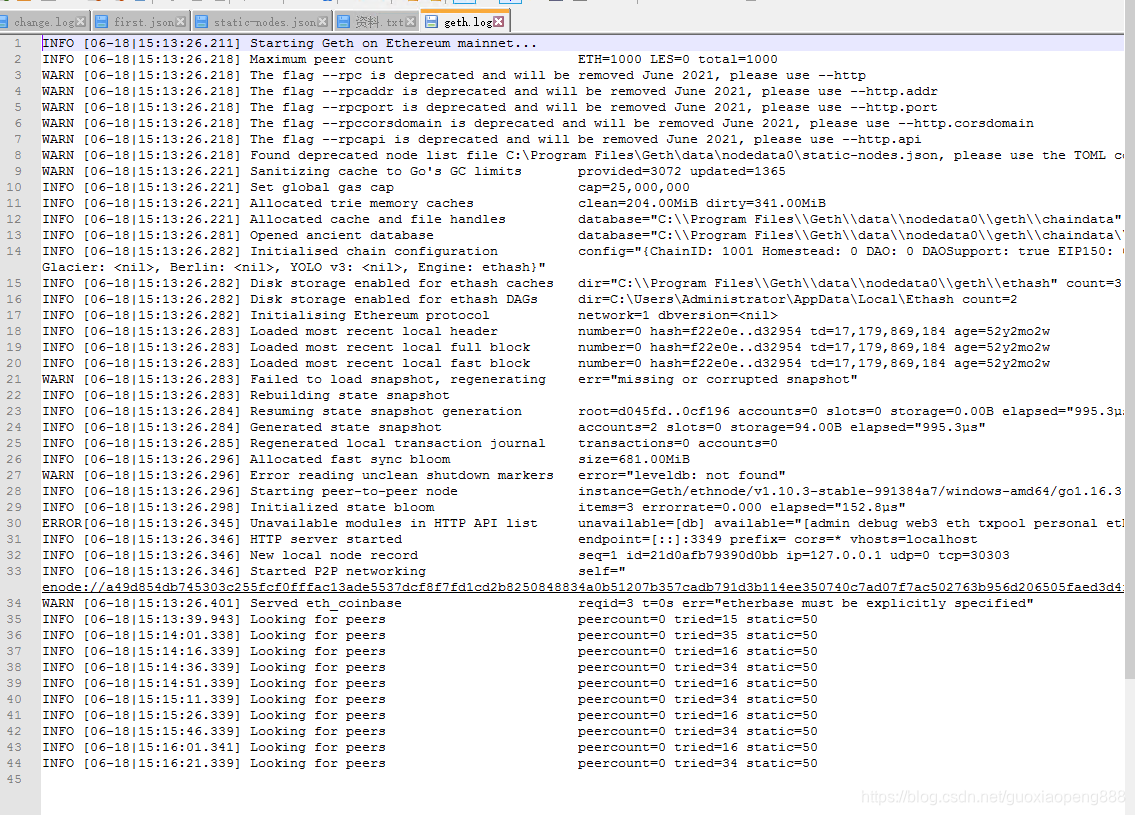Click 'error="leveldb: not found"' value
Screen dimensions: 1135x815
coord(681,476)
